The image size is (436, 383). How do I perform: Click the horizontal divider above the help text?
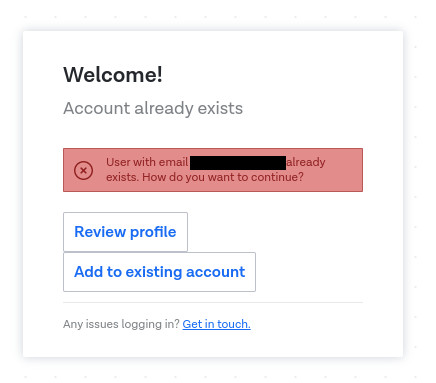(213, 303)
